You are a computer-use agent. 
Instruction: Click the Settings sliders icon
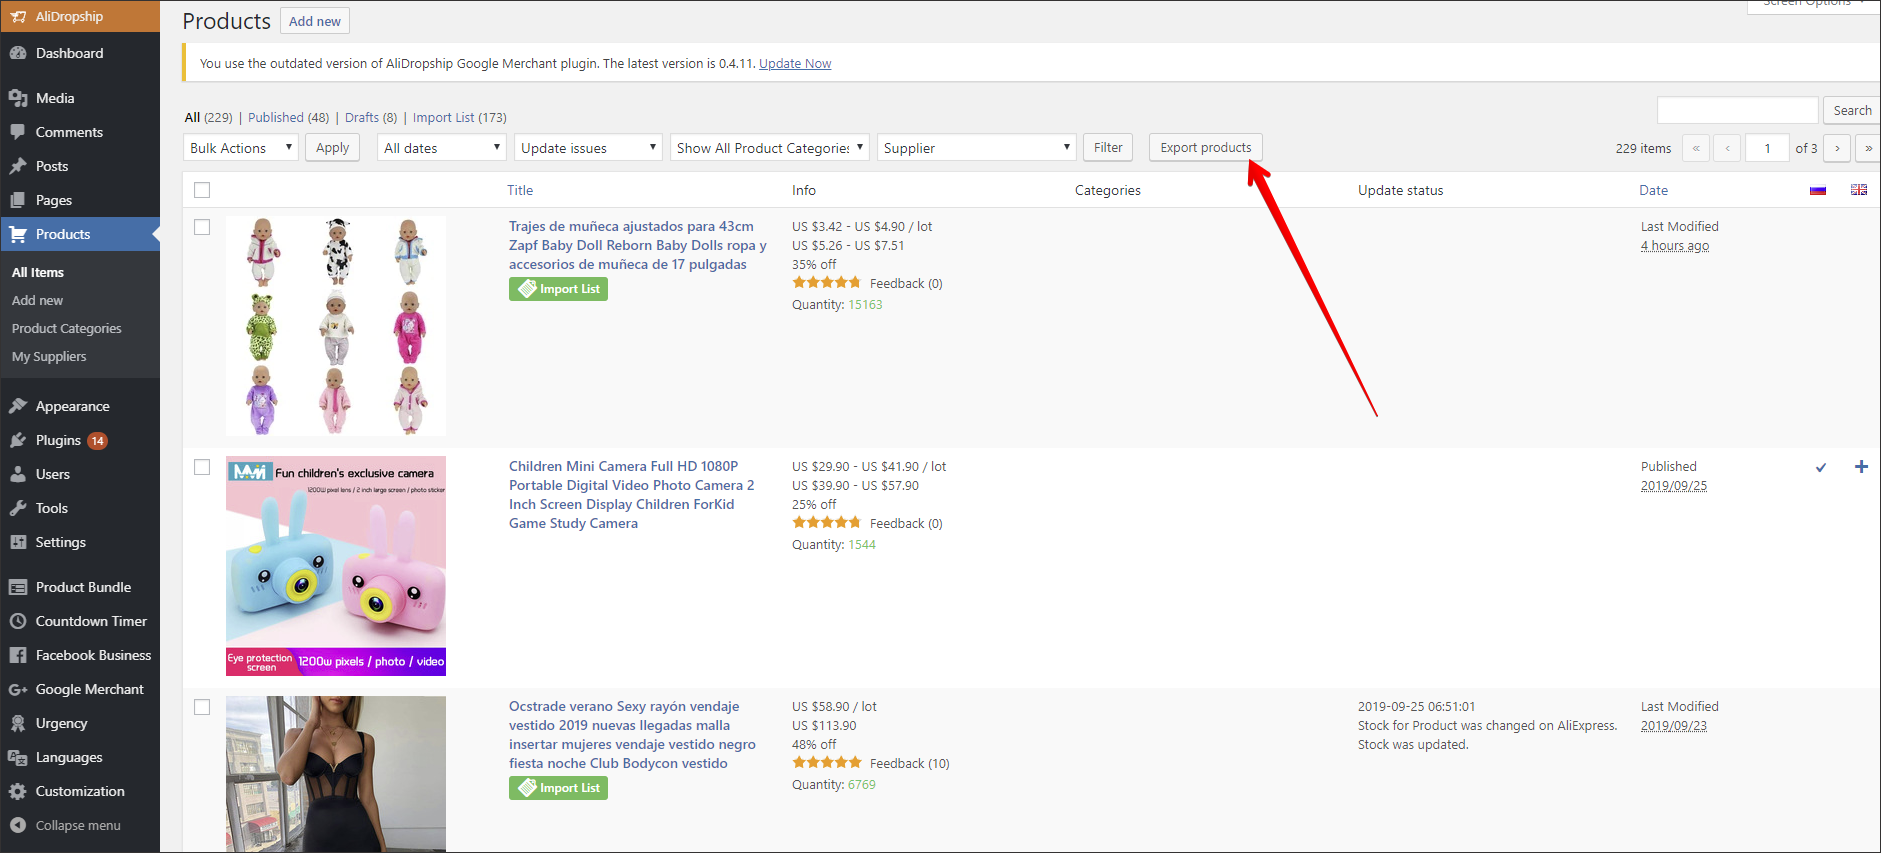(18, 542)
